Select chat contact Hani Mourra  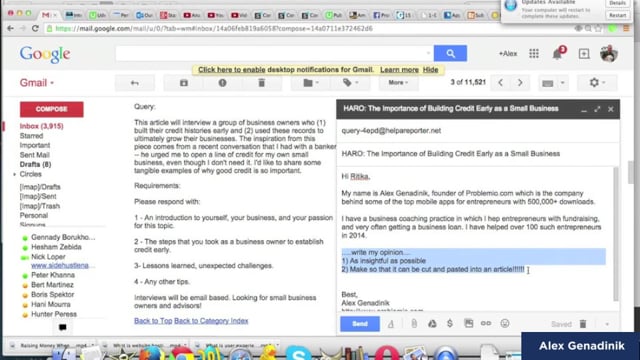click(x=51, y=304)
